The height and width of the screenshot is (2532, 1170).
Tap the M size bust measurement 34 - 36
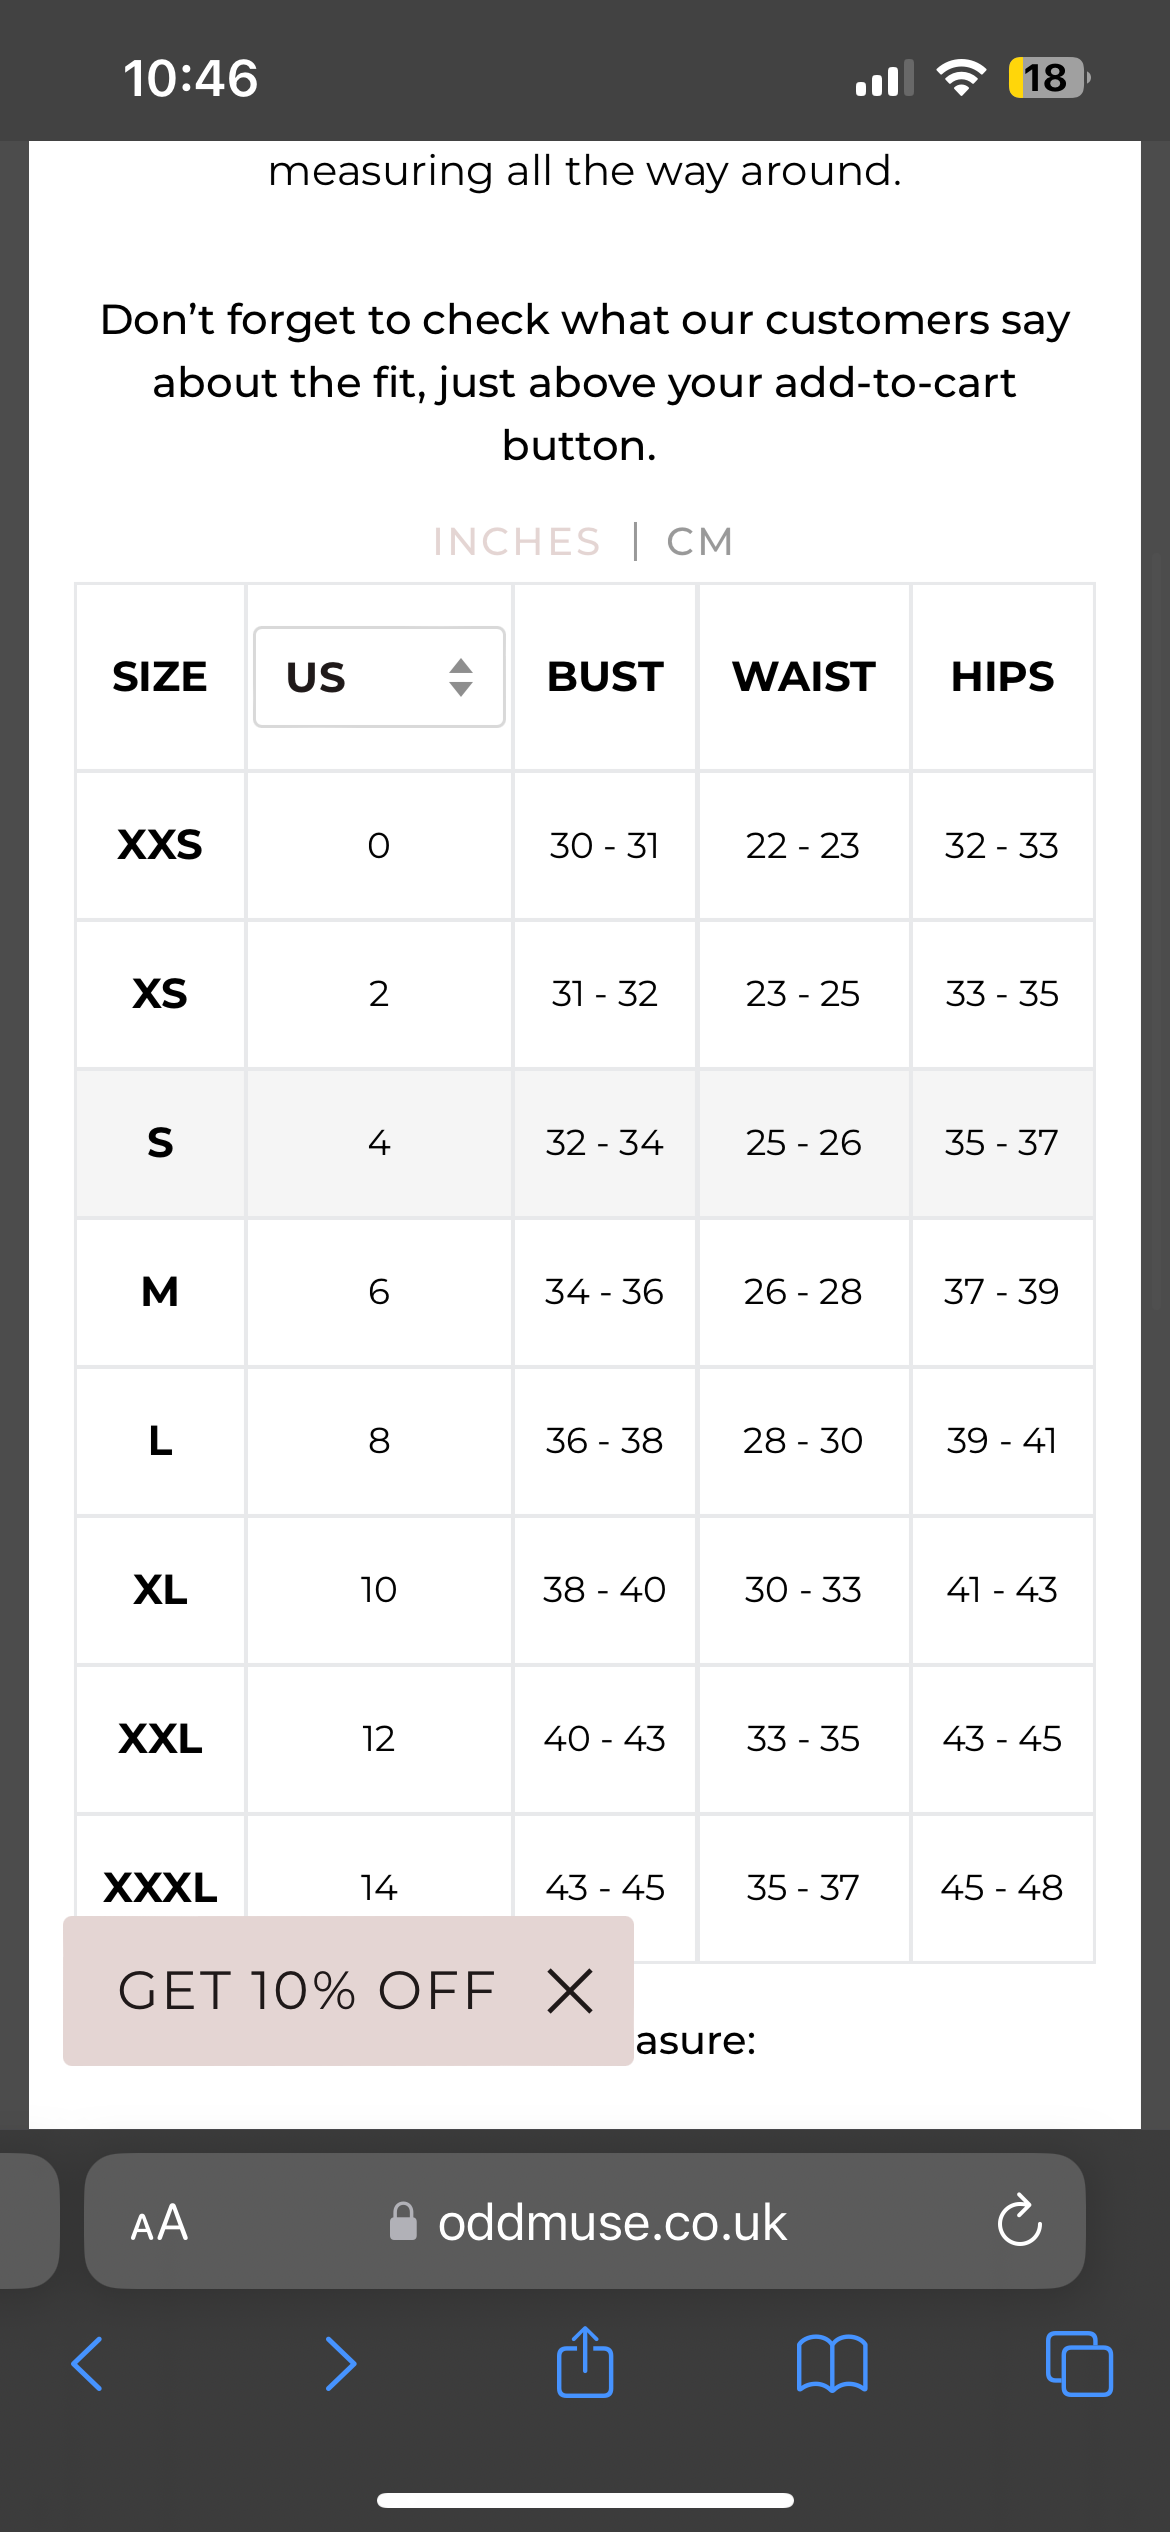pos(604,1292)
